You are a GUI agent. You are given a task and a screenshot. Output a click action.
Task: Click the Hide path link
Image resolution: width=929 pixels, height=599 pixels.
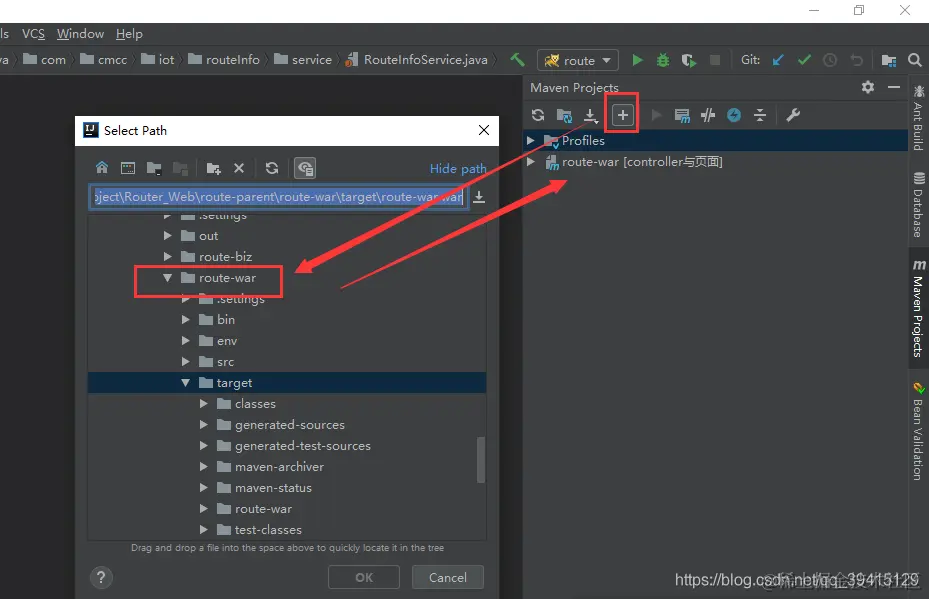[x=458, y=168]
